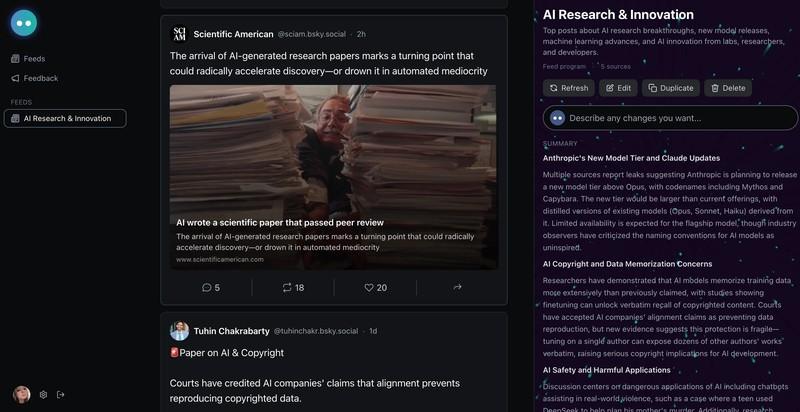Open Feeds in the sidebar
This screenshot has height=412, width=800.
34,59
